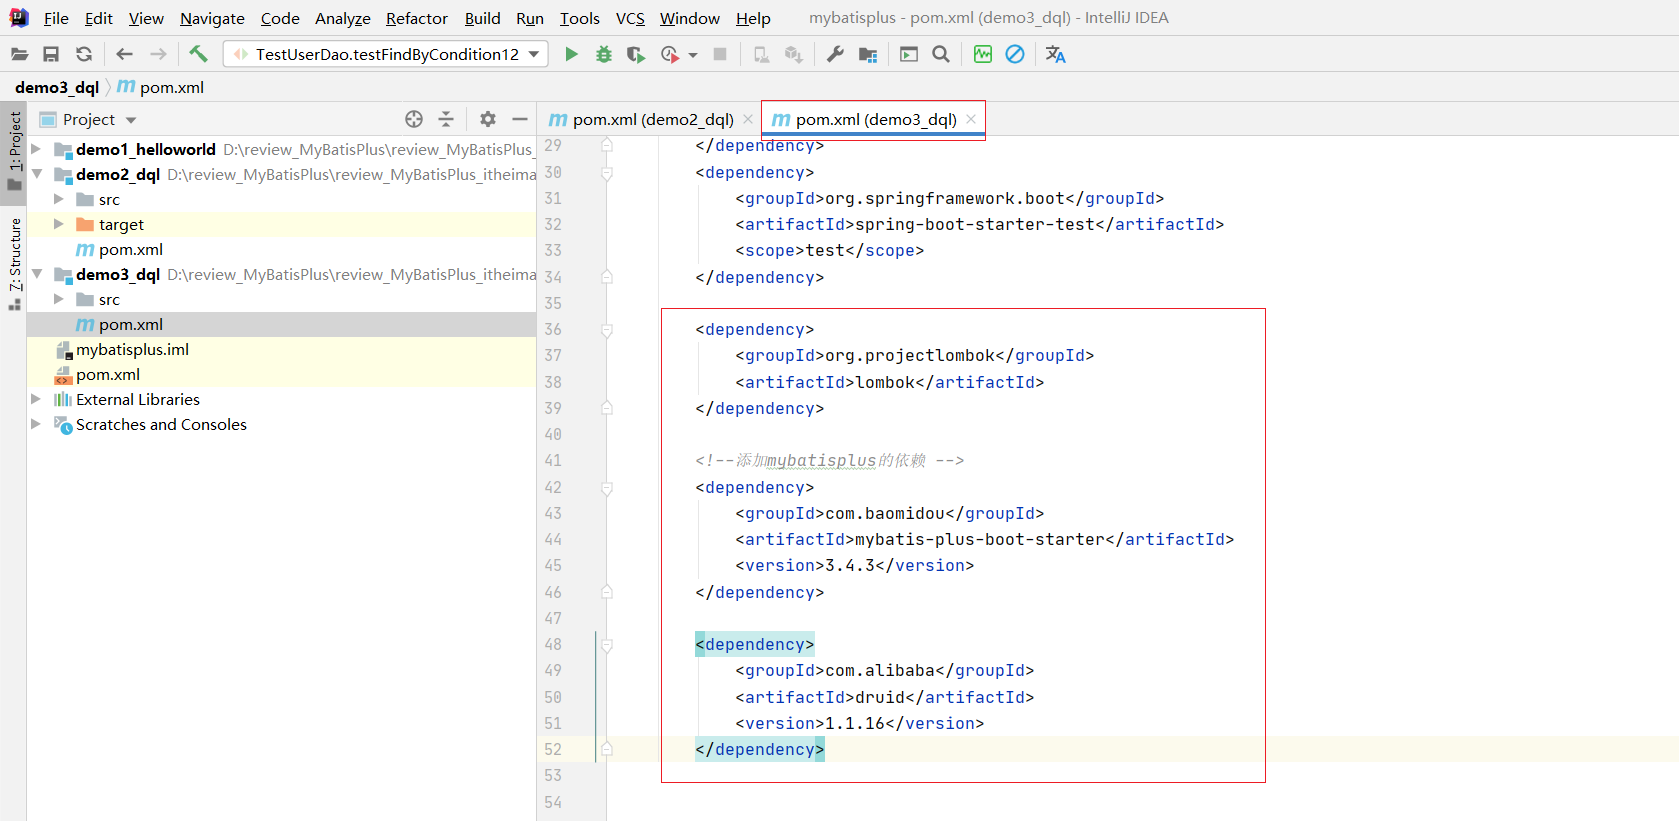
Task: Locate current file in Project tree
Action: coord(414,119)
